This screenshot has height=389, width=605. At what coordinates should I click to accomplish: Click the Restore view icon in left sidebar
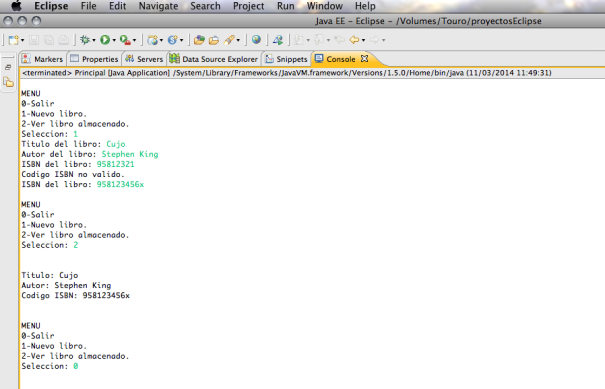(x=8, y=67)
